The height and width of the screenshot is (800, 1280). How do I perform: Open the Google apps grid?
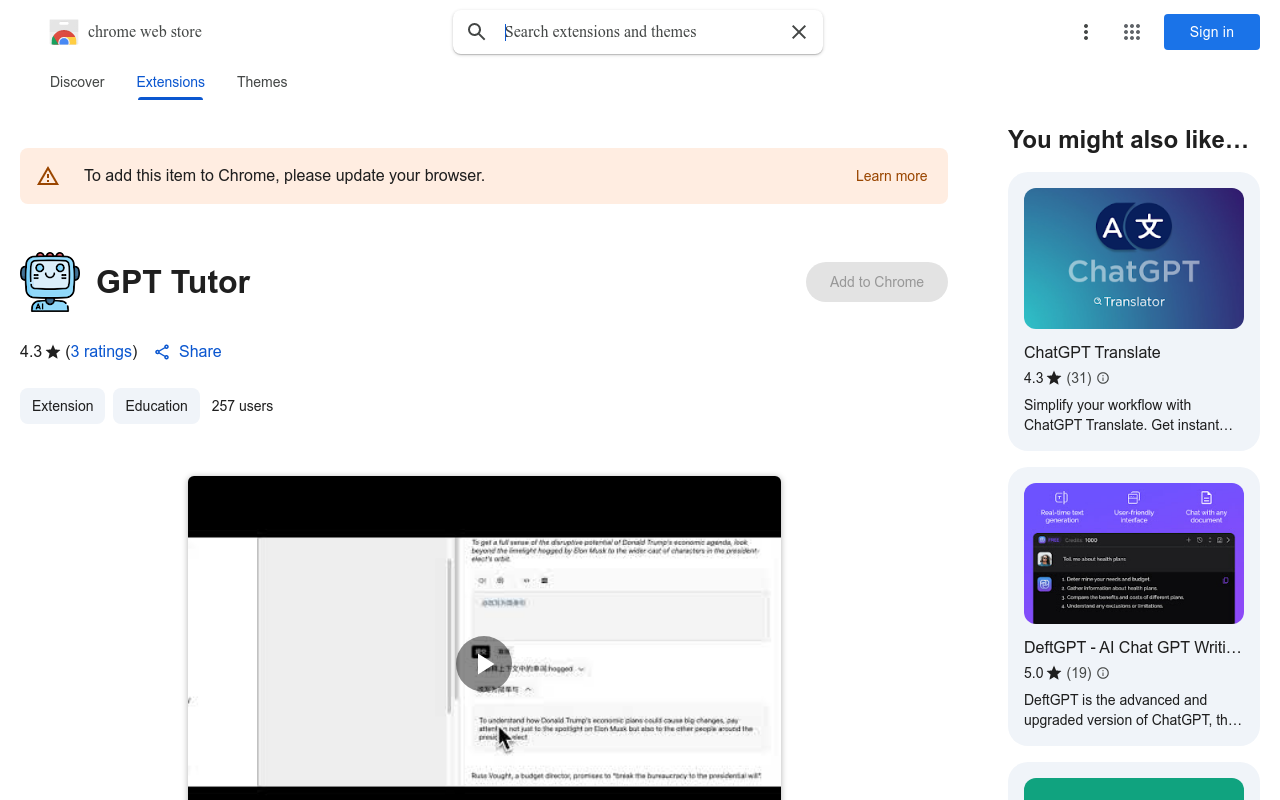[1132, 32]
